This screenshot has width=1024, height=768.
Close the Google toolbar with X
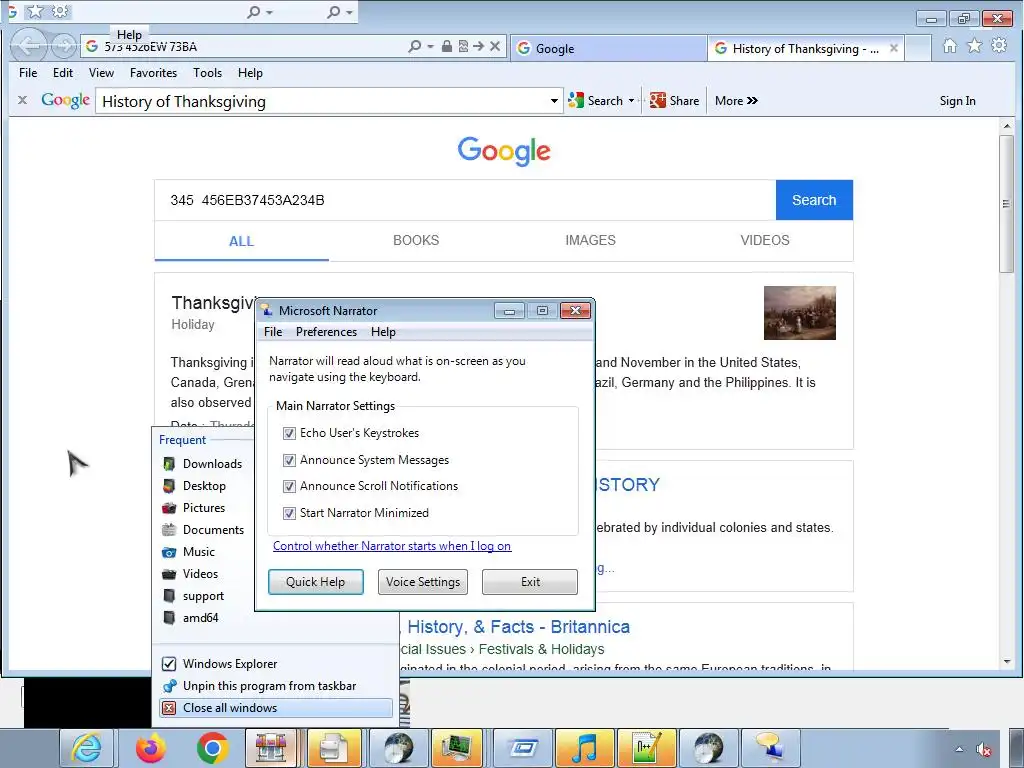[x=22, y=101]
